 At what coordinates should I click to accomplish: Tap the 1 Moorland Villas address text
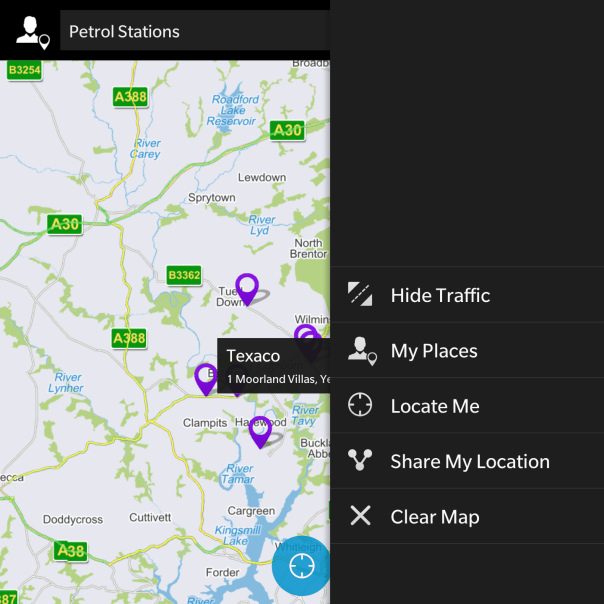click(279, 379)
